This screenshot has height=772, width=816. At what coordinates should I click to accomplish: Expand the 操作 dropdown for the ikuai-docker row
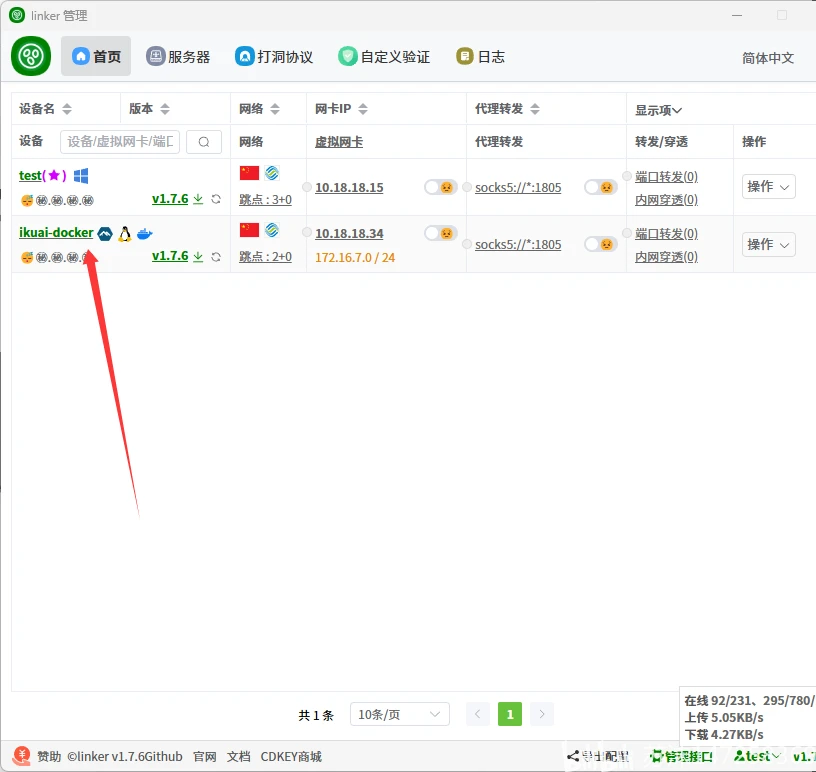(x=768, y=244)
